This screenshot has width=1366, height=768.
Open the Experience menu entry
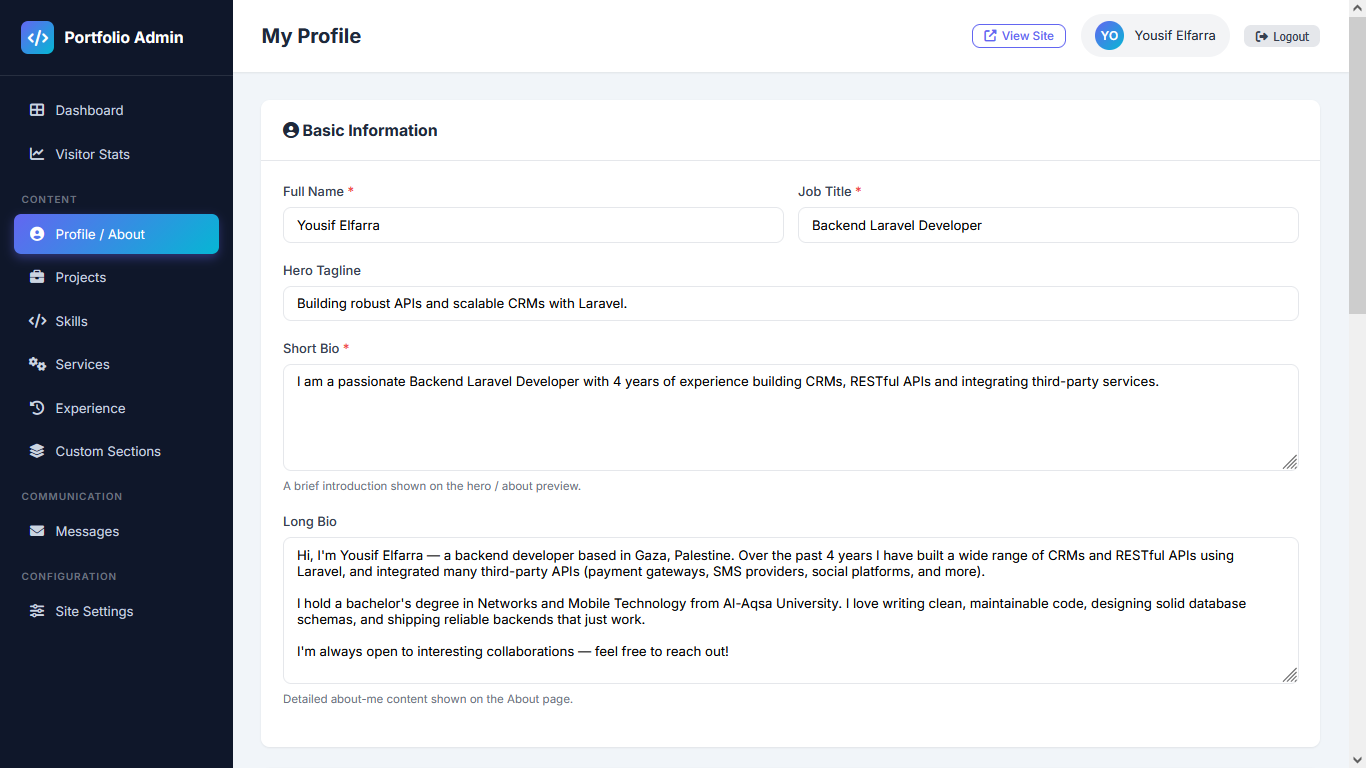(116, 408)
